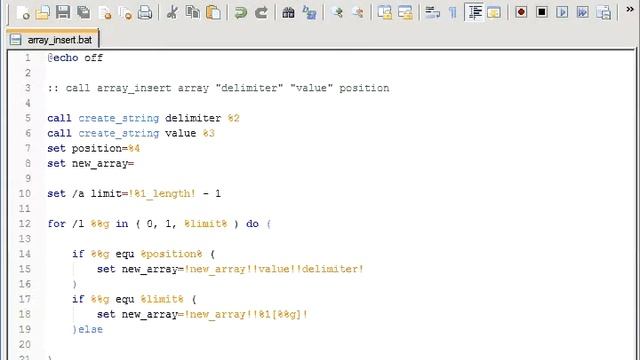640x360 pixels.
Task: Toggle word wrap
Action: tap(432, 13)
